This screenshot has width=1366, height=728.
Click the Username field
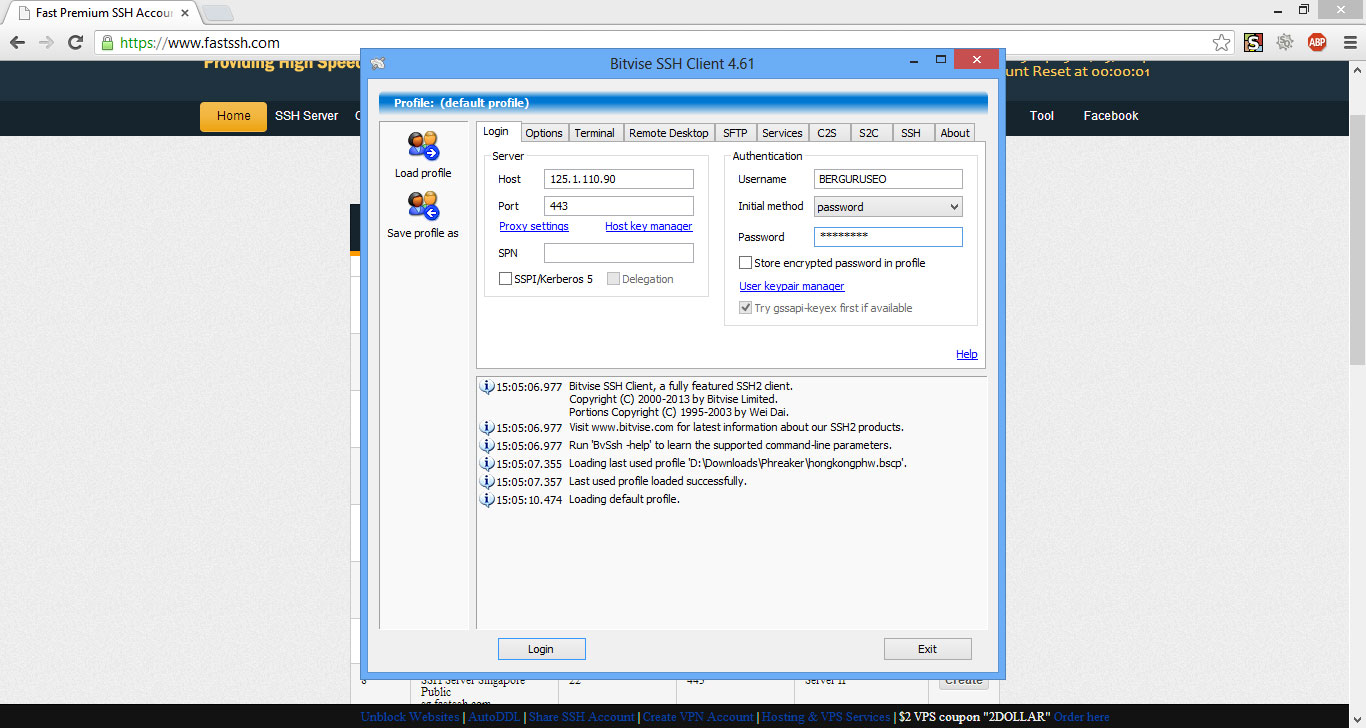[888, 179]
